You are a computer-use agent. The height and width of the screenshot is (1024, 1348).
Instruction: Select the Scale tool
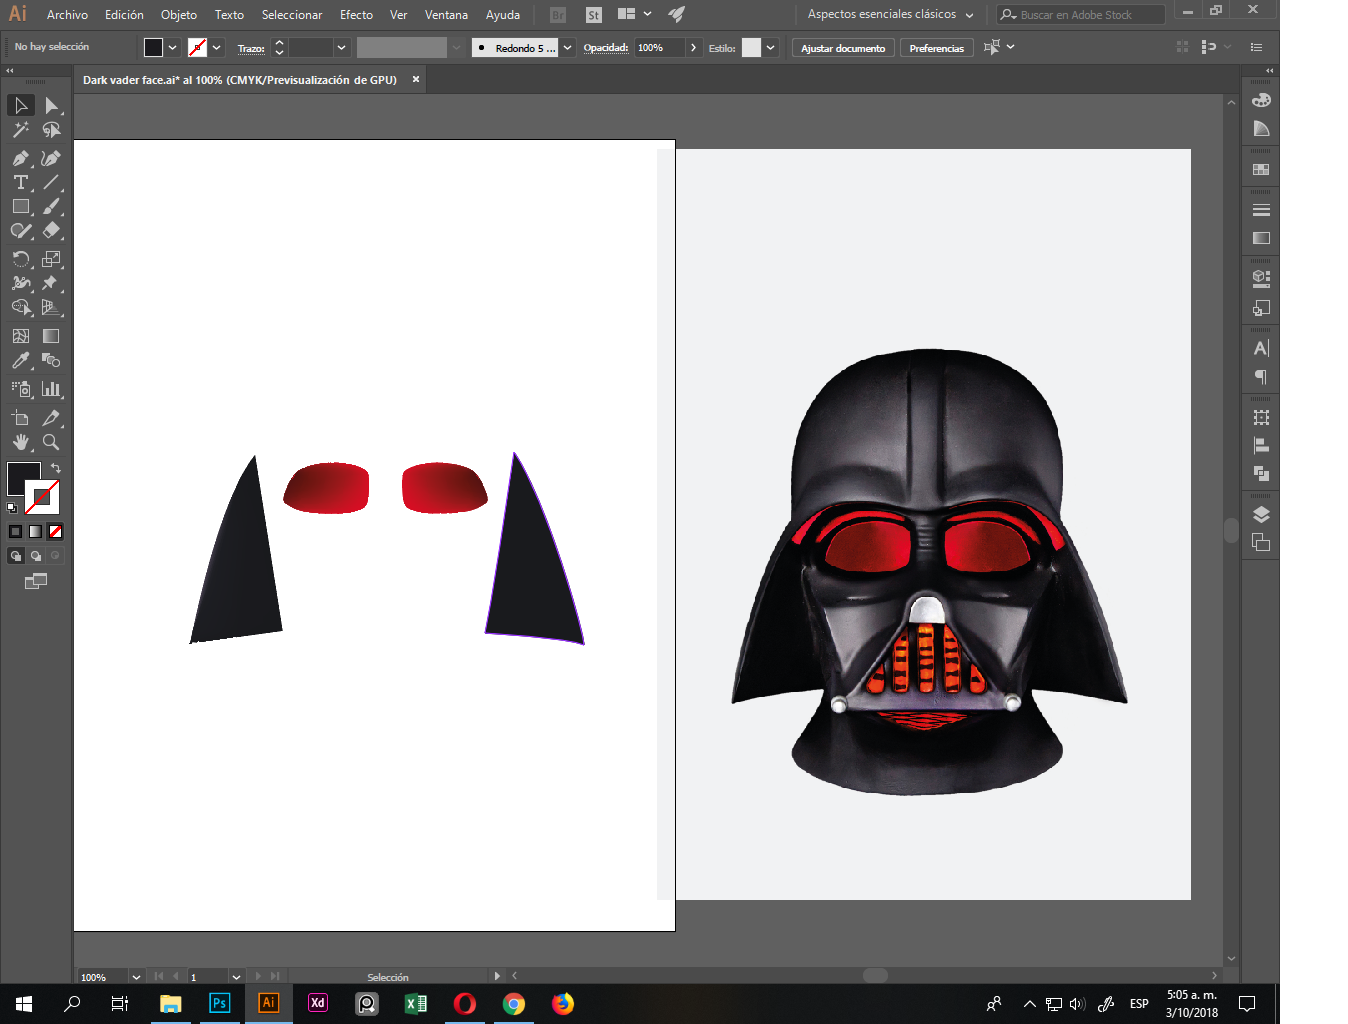pos(51,259)
